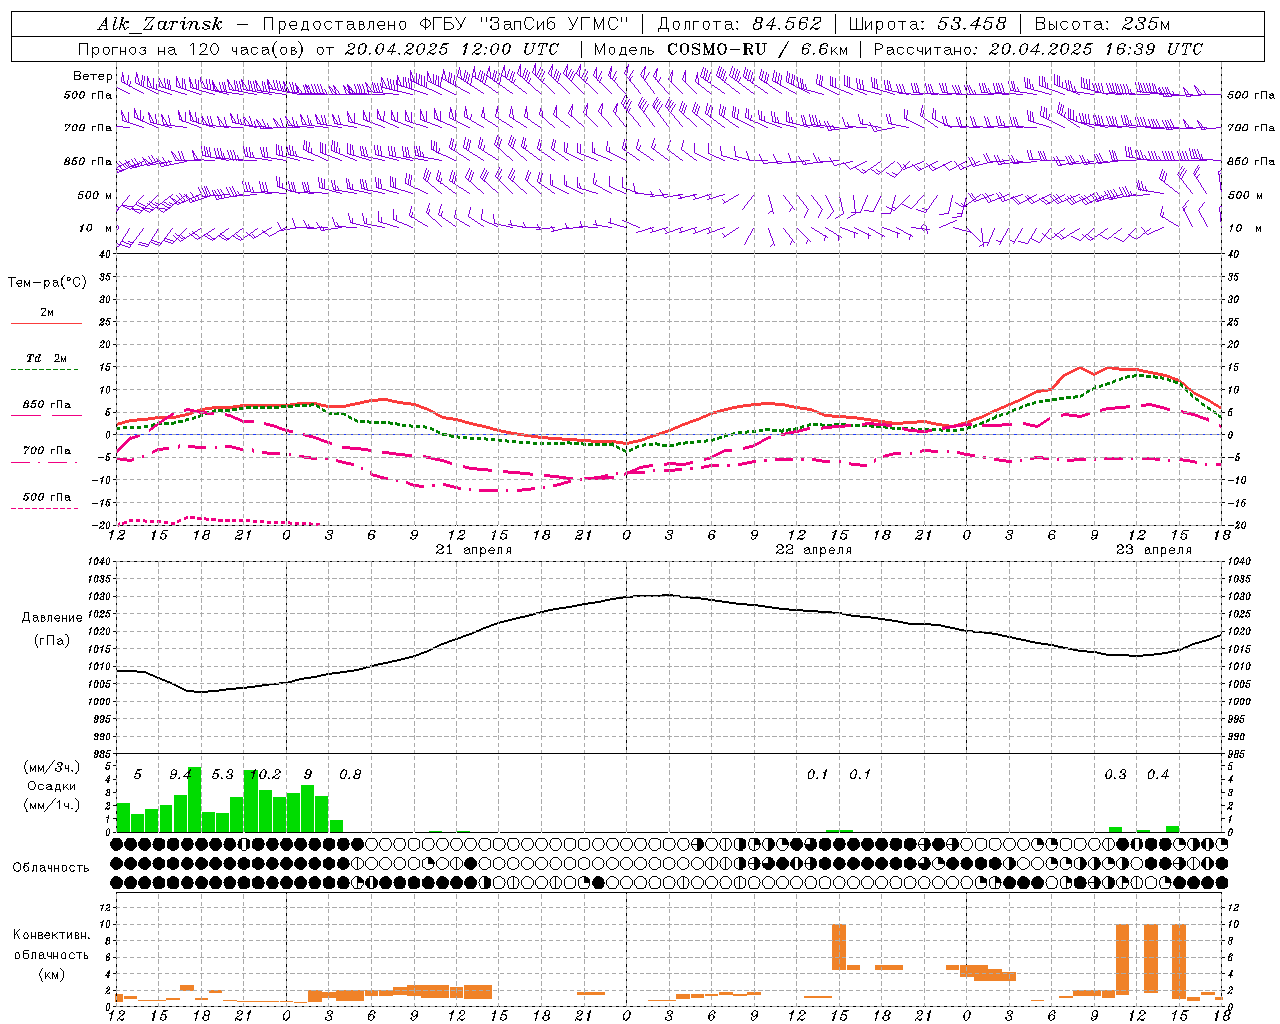The width and height of the screenshot is (1280, 1024).
Task: Click the (км) convective height unit label
Action: click(x=52, y=974)
